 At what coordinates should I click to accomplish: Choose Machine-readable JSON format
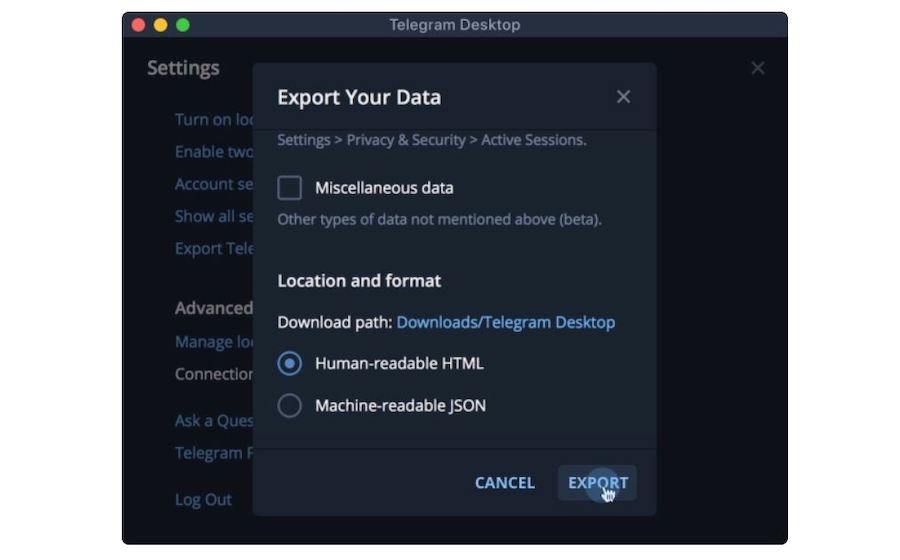coord(290,406)
